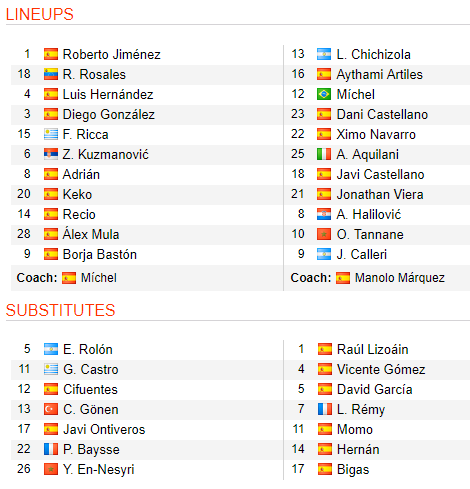Click the SUBSTITUTES section heading

60,310
